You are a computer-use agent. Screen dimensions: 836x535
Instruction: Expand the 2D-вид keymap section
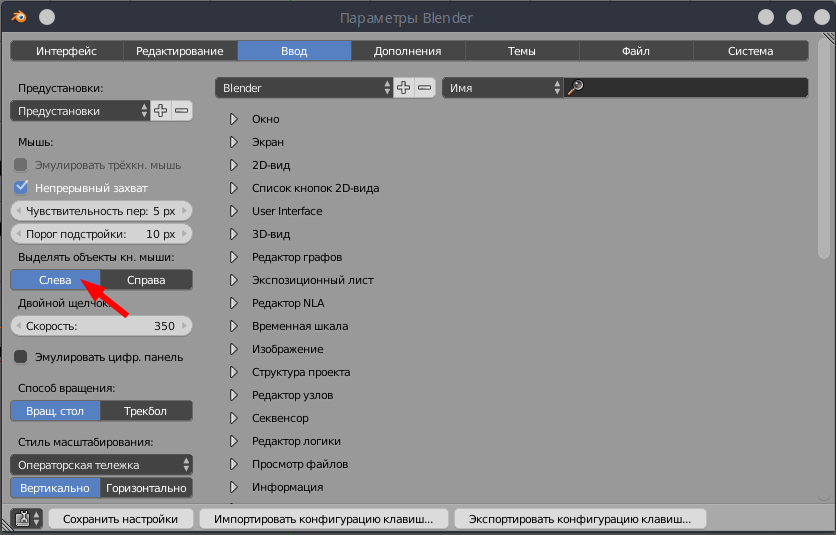pyautogui.click(x=234, y=165)
